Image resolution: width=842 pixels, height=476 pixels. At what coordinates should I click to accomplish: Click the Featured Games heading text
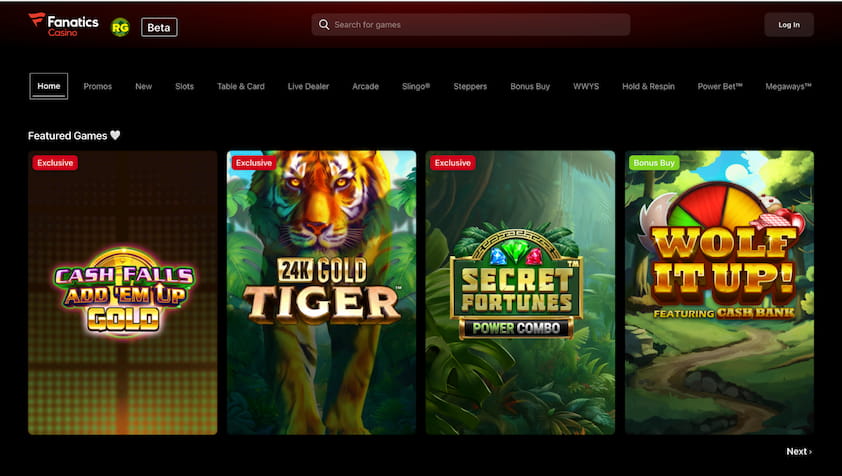coord(68,136)
